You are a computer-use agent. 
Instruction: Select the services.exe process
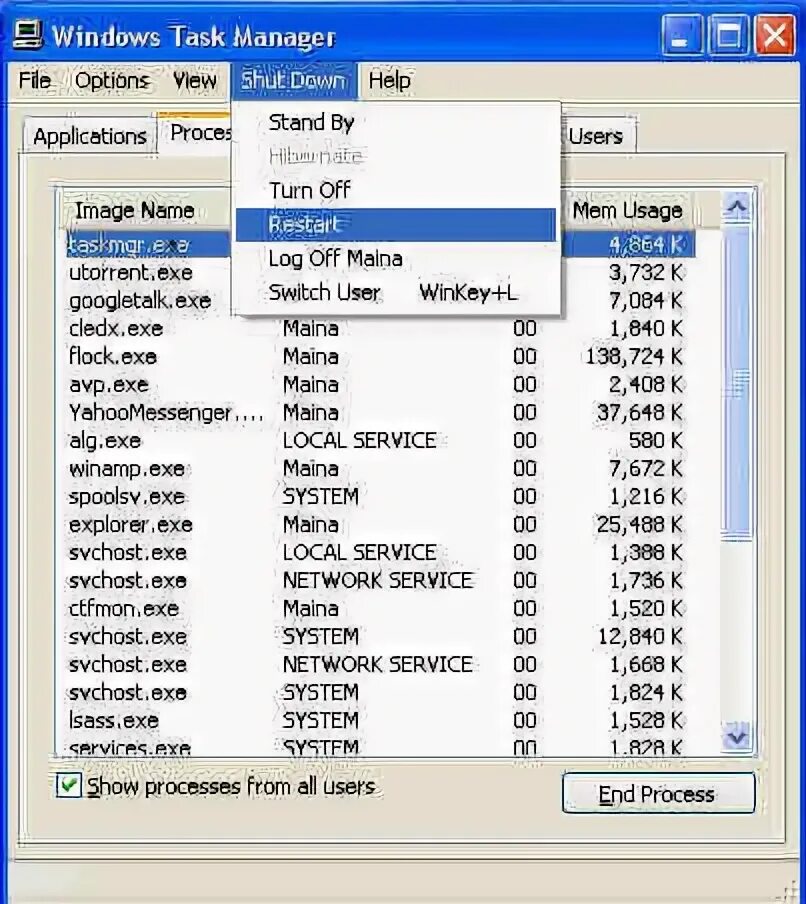point(381,747)
